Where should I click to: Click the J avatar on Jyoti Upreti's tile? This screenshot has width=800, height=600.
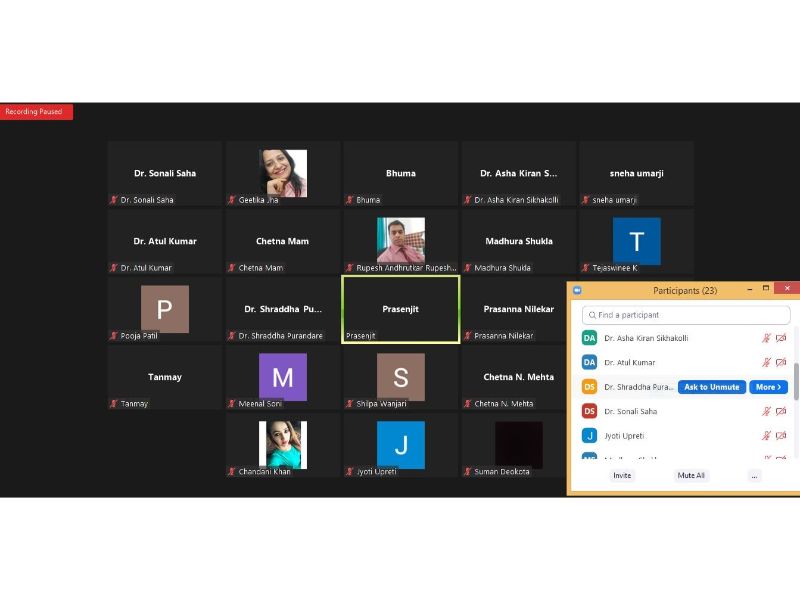click(401, 445)
